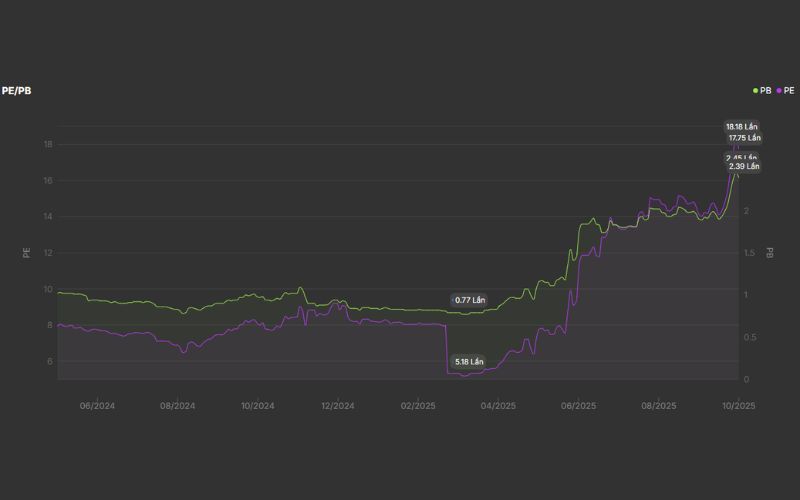Click the purple PE legend dot
The height and width of the screenshot is (500, 800).
tap(779, 90)
